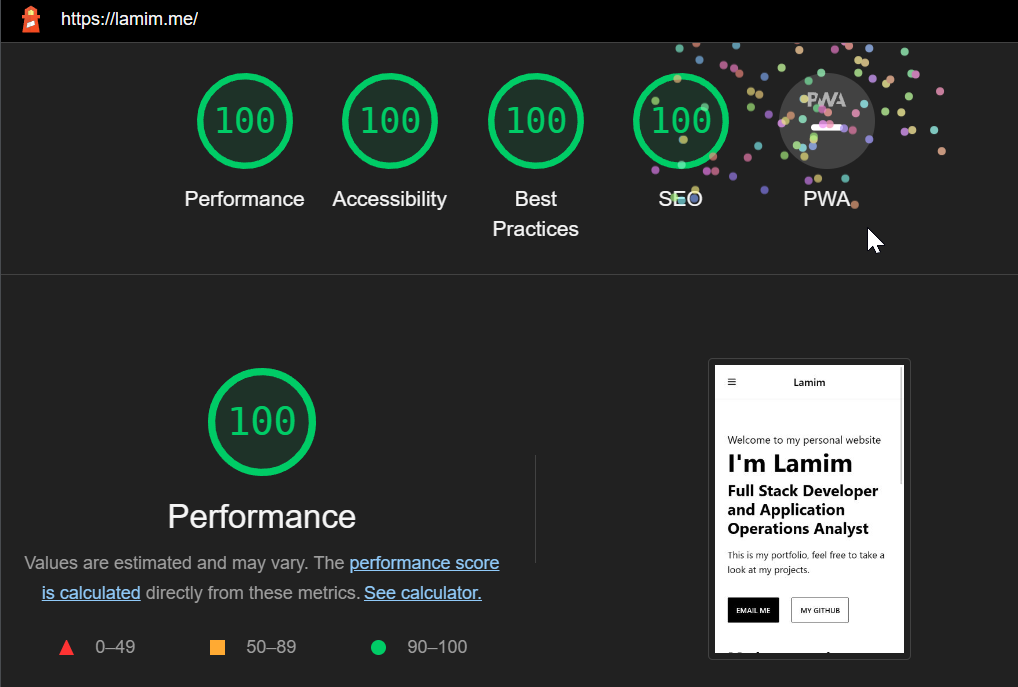Click the '90–100' legend range text
The image size is (1018, 687).
437,647
